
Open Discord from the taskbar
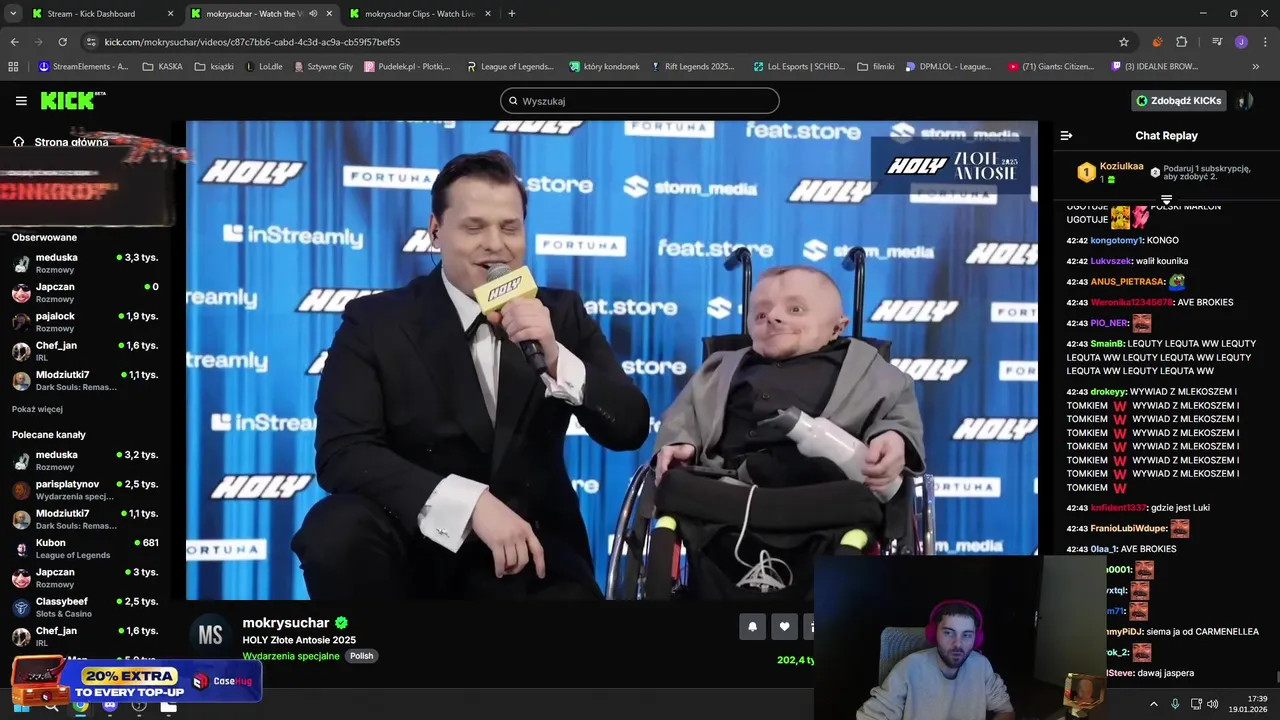coord(110,705)
